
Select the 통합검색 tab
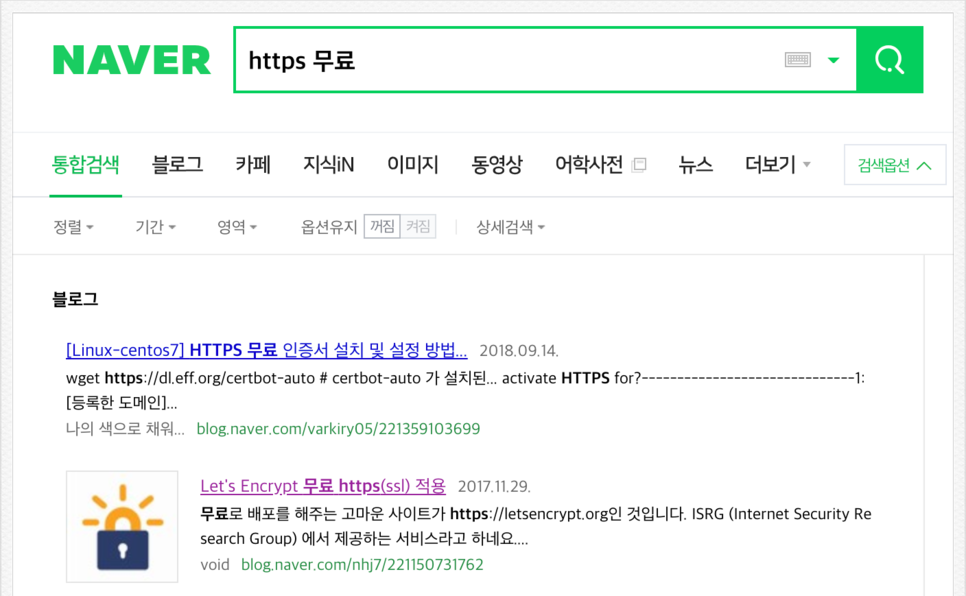pos(86,165)
